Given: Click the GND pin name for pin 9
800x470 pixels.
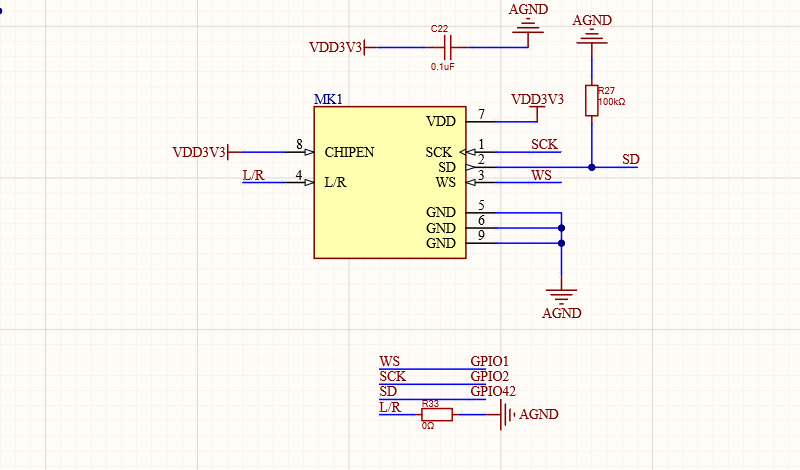Looking at the screenshot, I should click(441, 243).
